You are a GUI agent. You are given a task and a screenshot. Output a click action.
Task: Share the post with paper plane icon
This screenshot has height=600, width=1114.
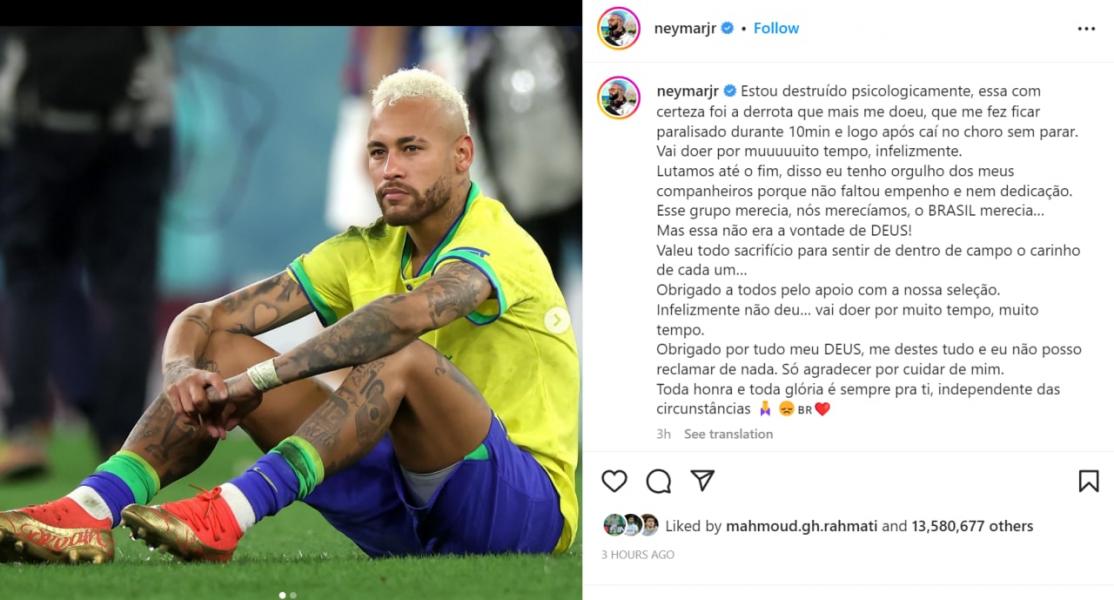pos(702,480)
